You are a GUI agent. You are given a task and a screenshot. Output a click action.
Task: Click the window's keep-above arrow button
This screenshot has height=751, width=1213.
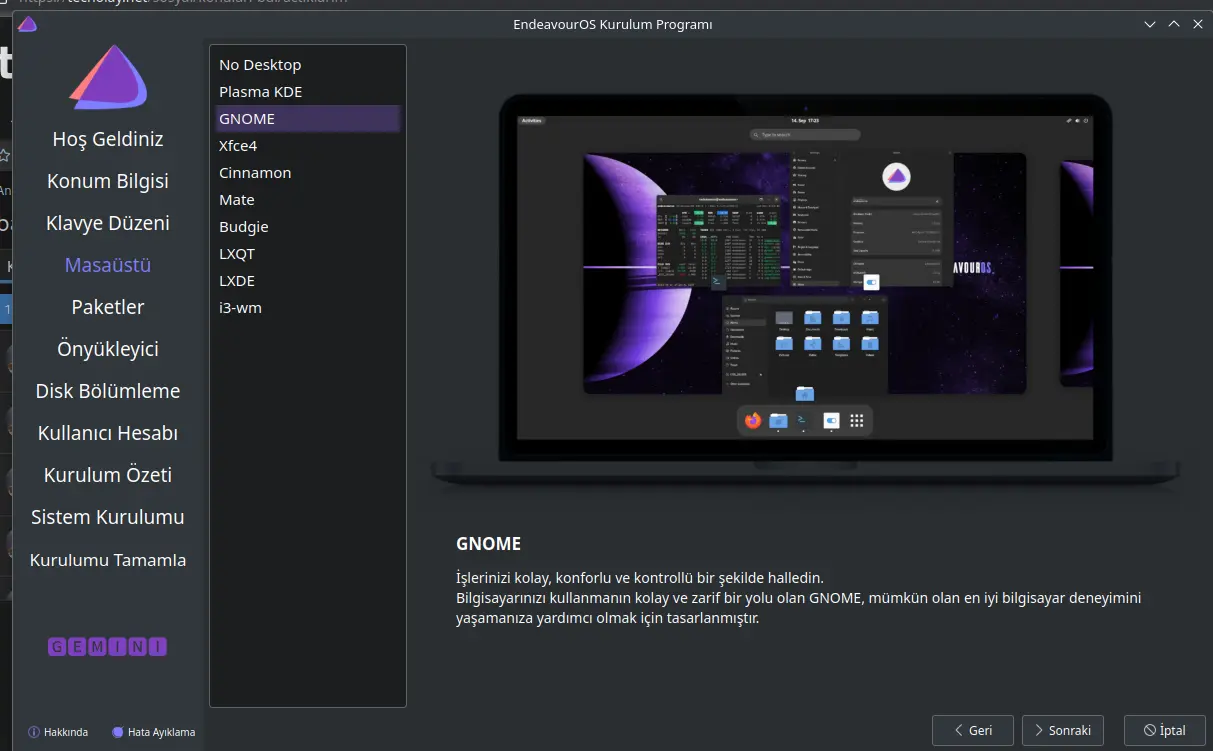1174,24
